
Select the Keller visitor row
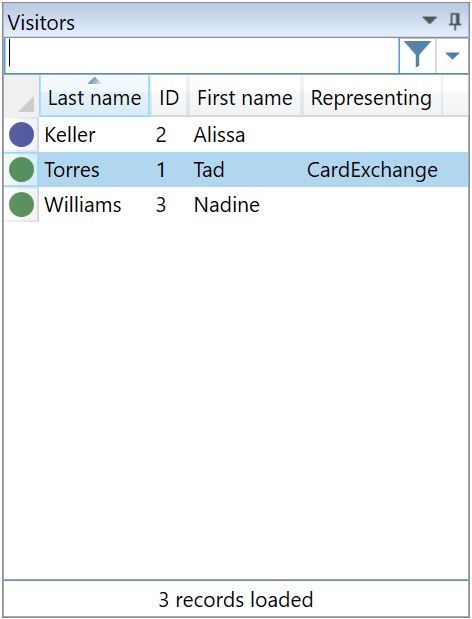tap(236, 135)
